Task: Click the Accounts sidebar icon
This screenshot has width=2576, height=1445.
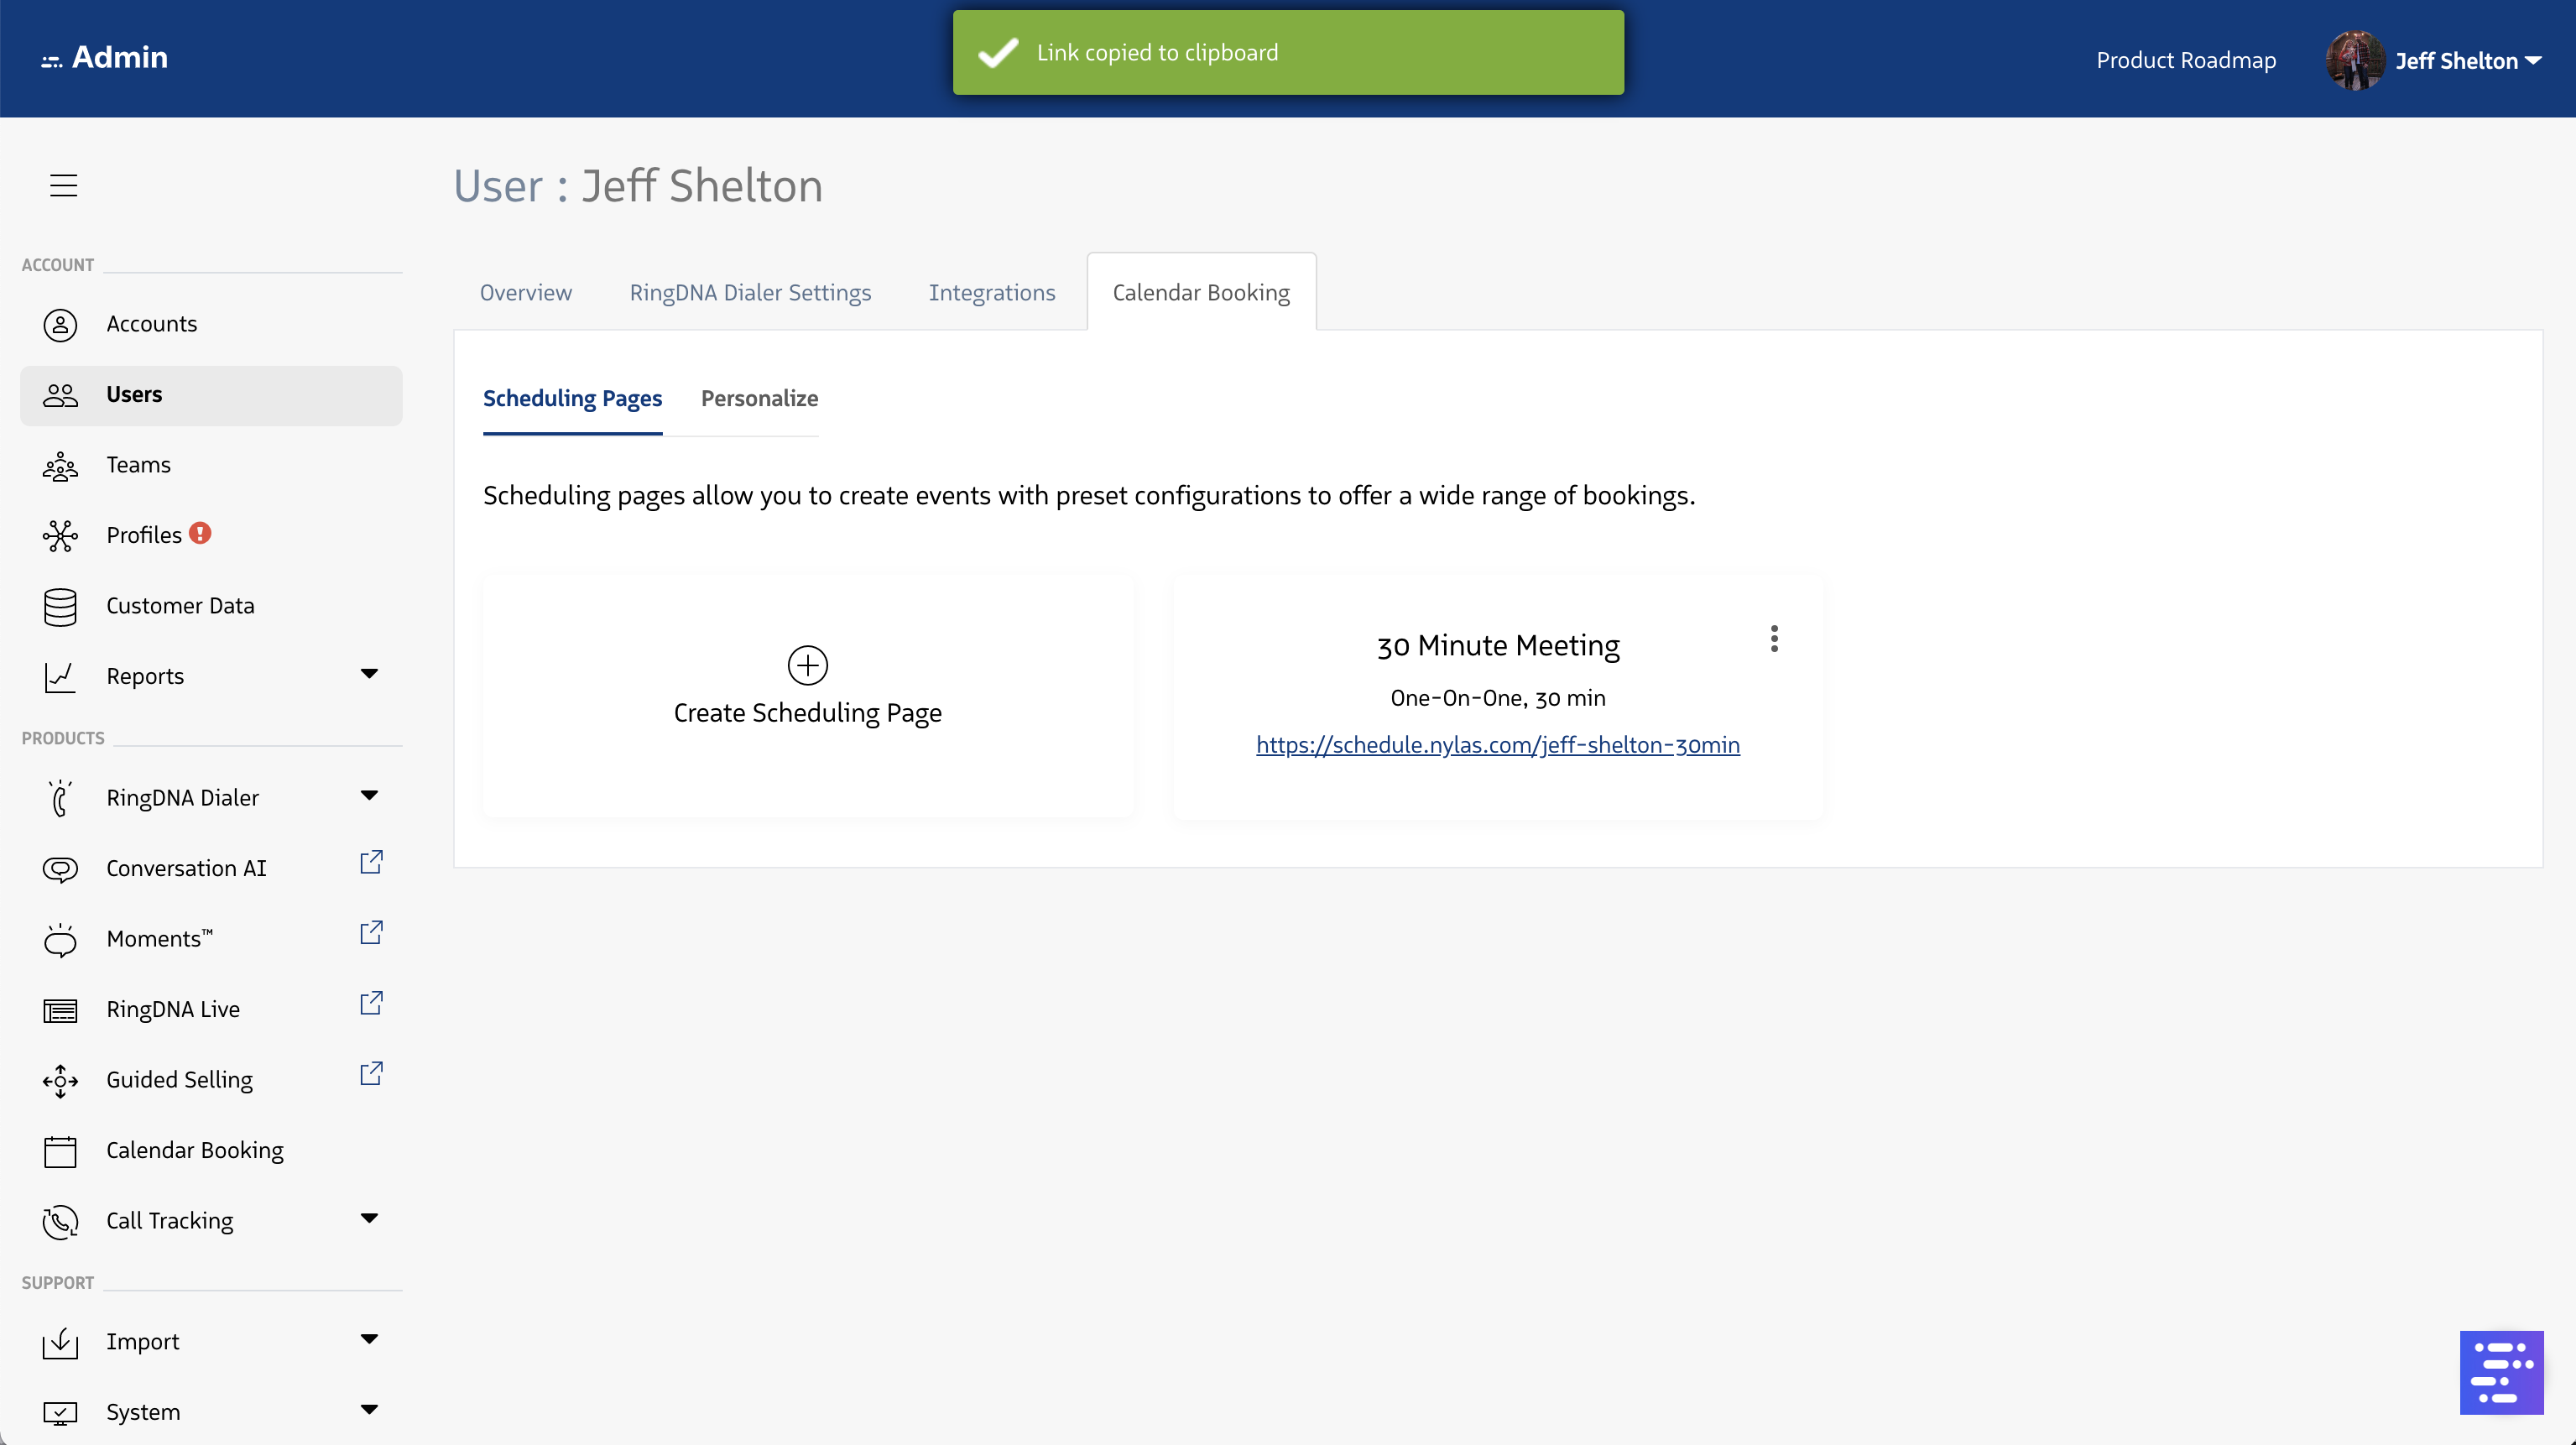Action: coord(60,325)
